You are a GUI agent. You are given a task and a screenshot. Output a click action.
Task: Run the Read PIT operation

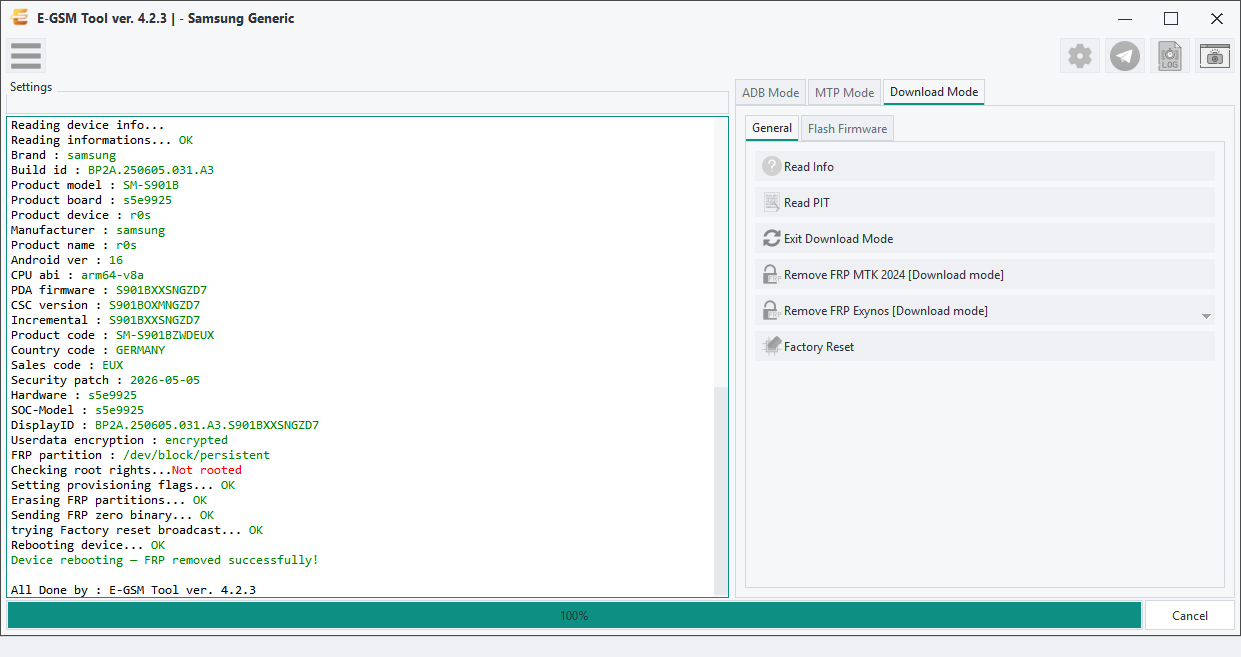pos(985,203)
